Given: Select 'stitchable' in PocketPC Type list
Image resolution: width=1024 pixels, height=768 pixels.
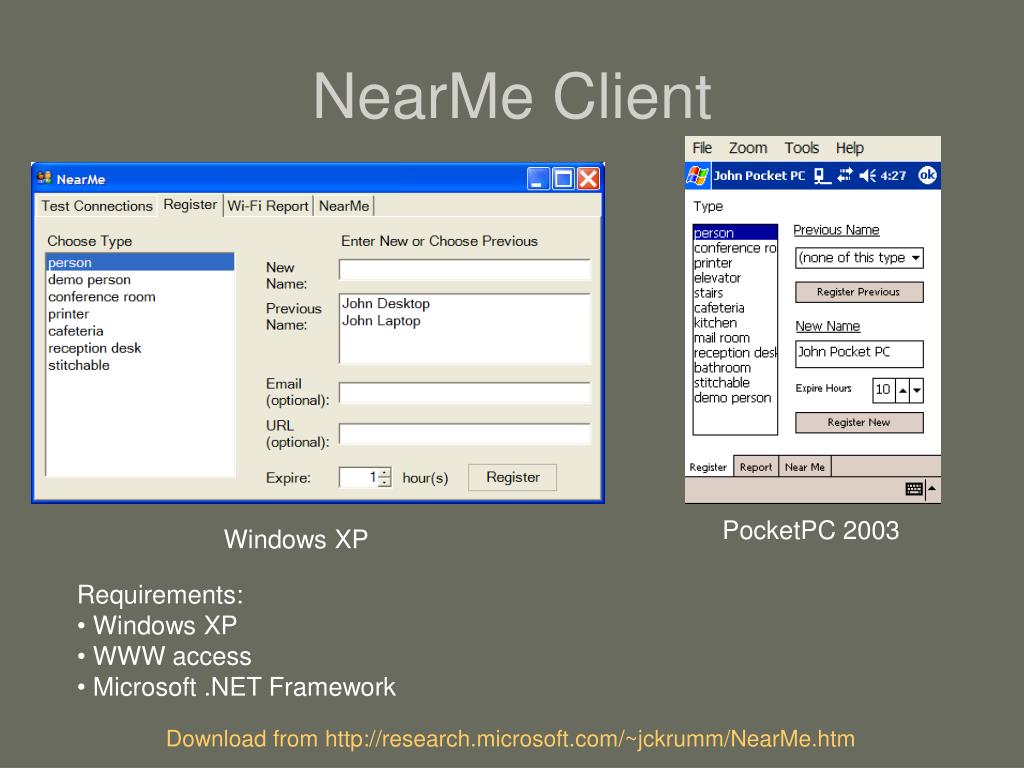Looking at the screenshot, I should [x=735, y=383].
